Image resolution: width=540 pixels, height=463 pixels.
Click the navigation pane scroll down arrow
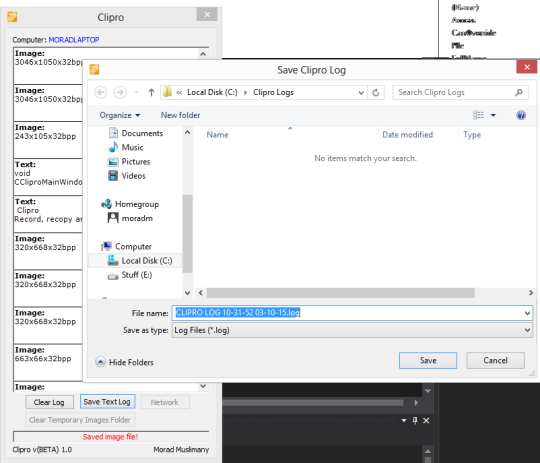tap(187, 293)
